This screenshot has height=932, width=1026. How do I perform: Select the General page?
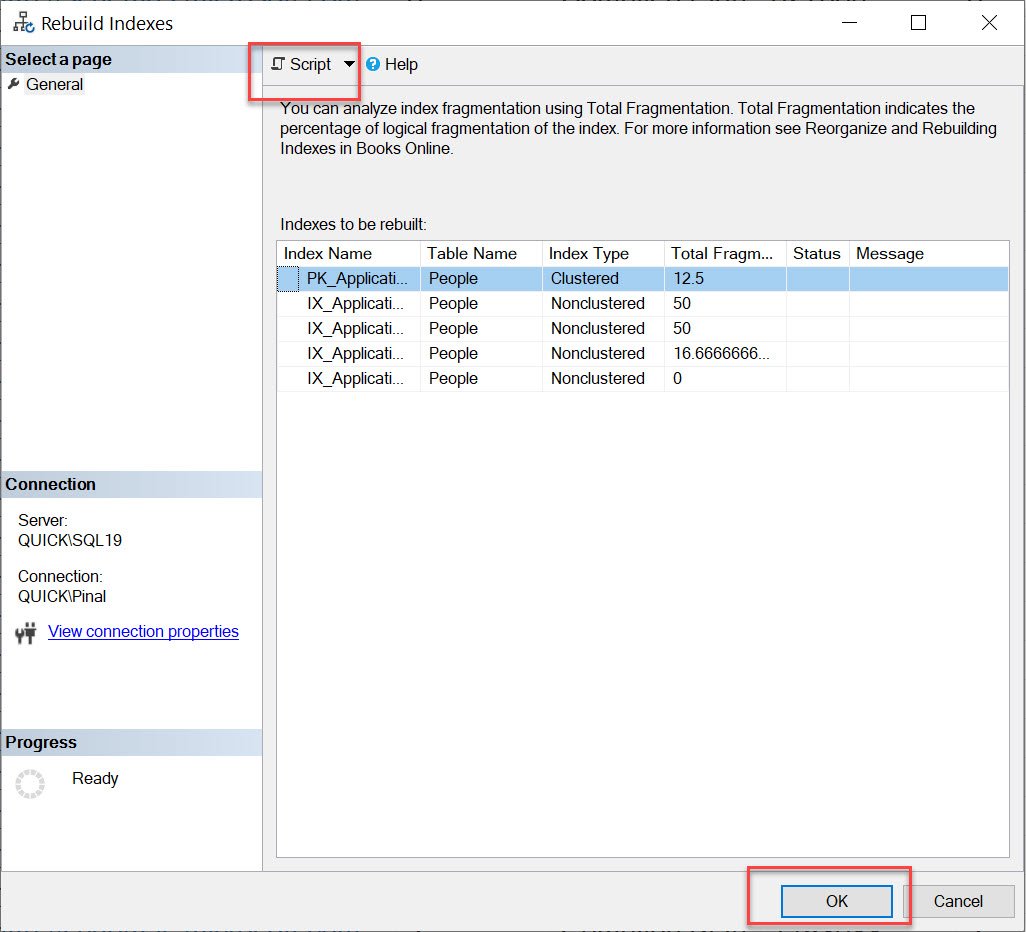click(54, 84)
